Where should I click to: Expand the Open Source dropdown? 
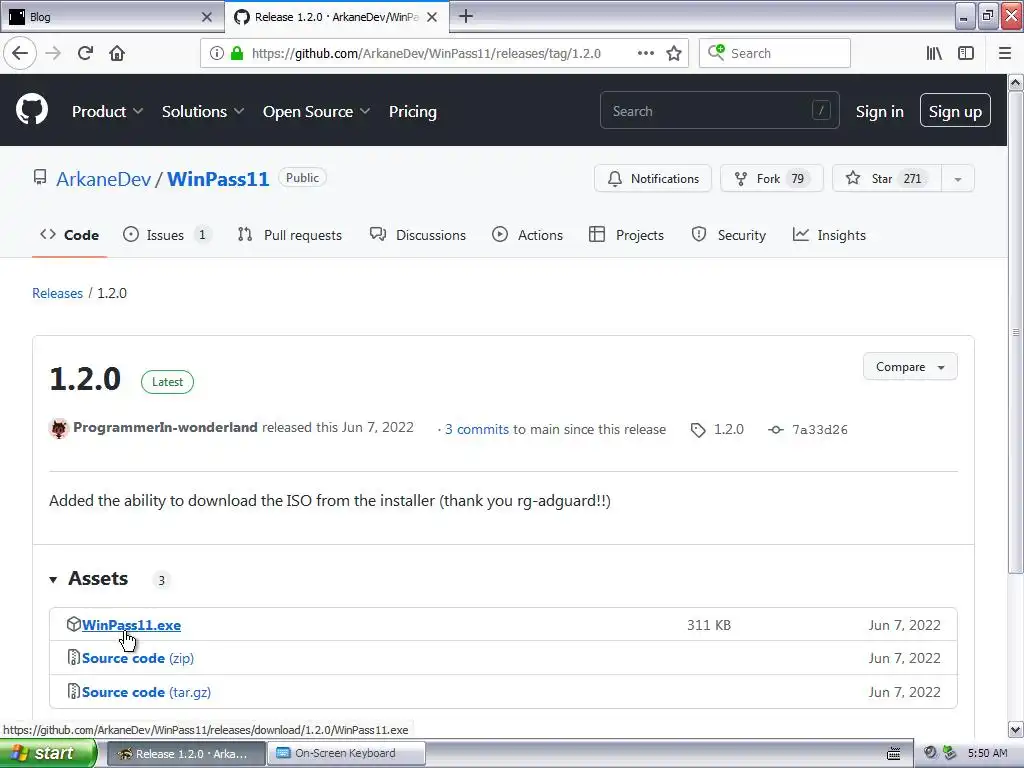pyautogui.click(x=317, y=112)
